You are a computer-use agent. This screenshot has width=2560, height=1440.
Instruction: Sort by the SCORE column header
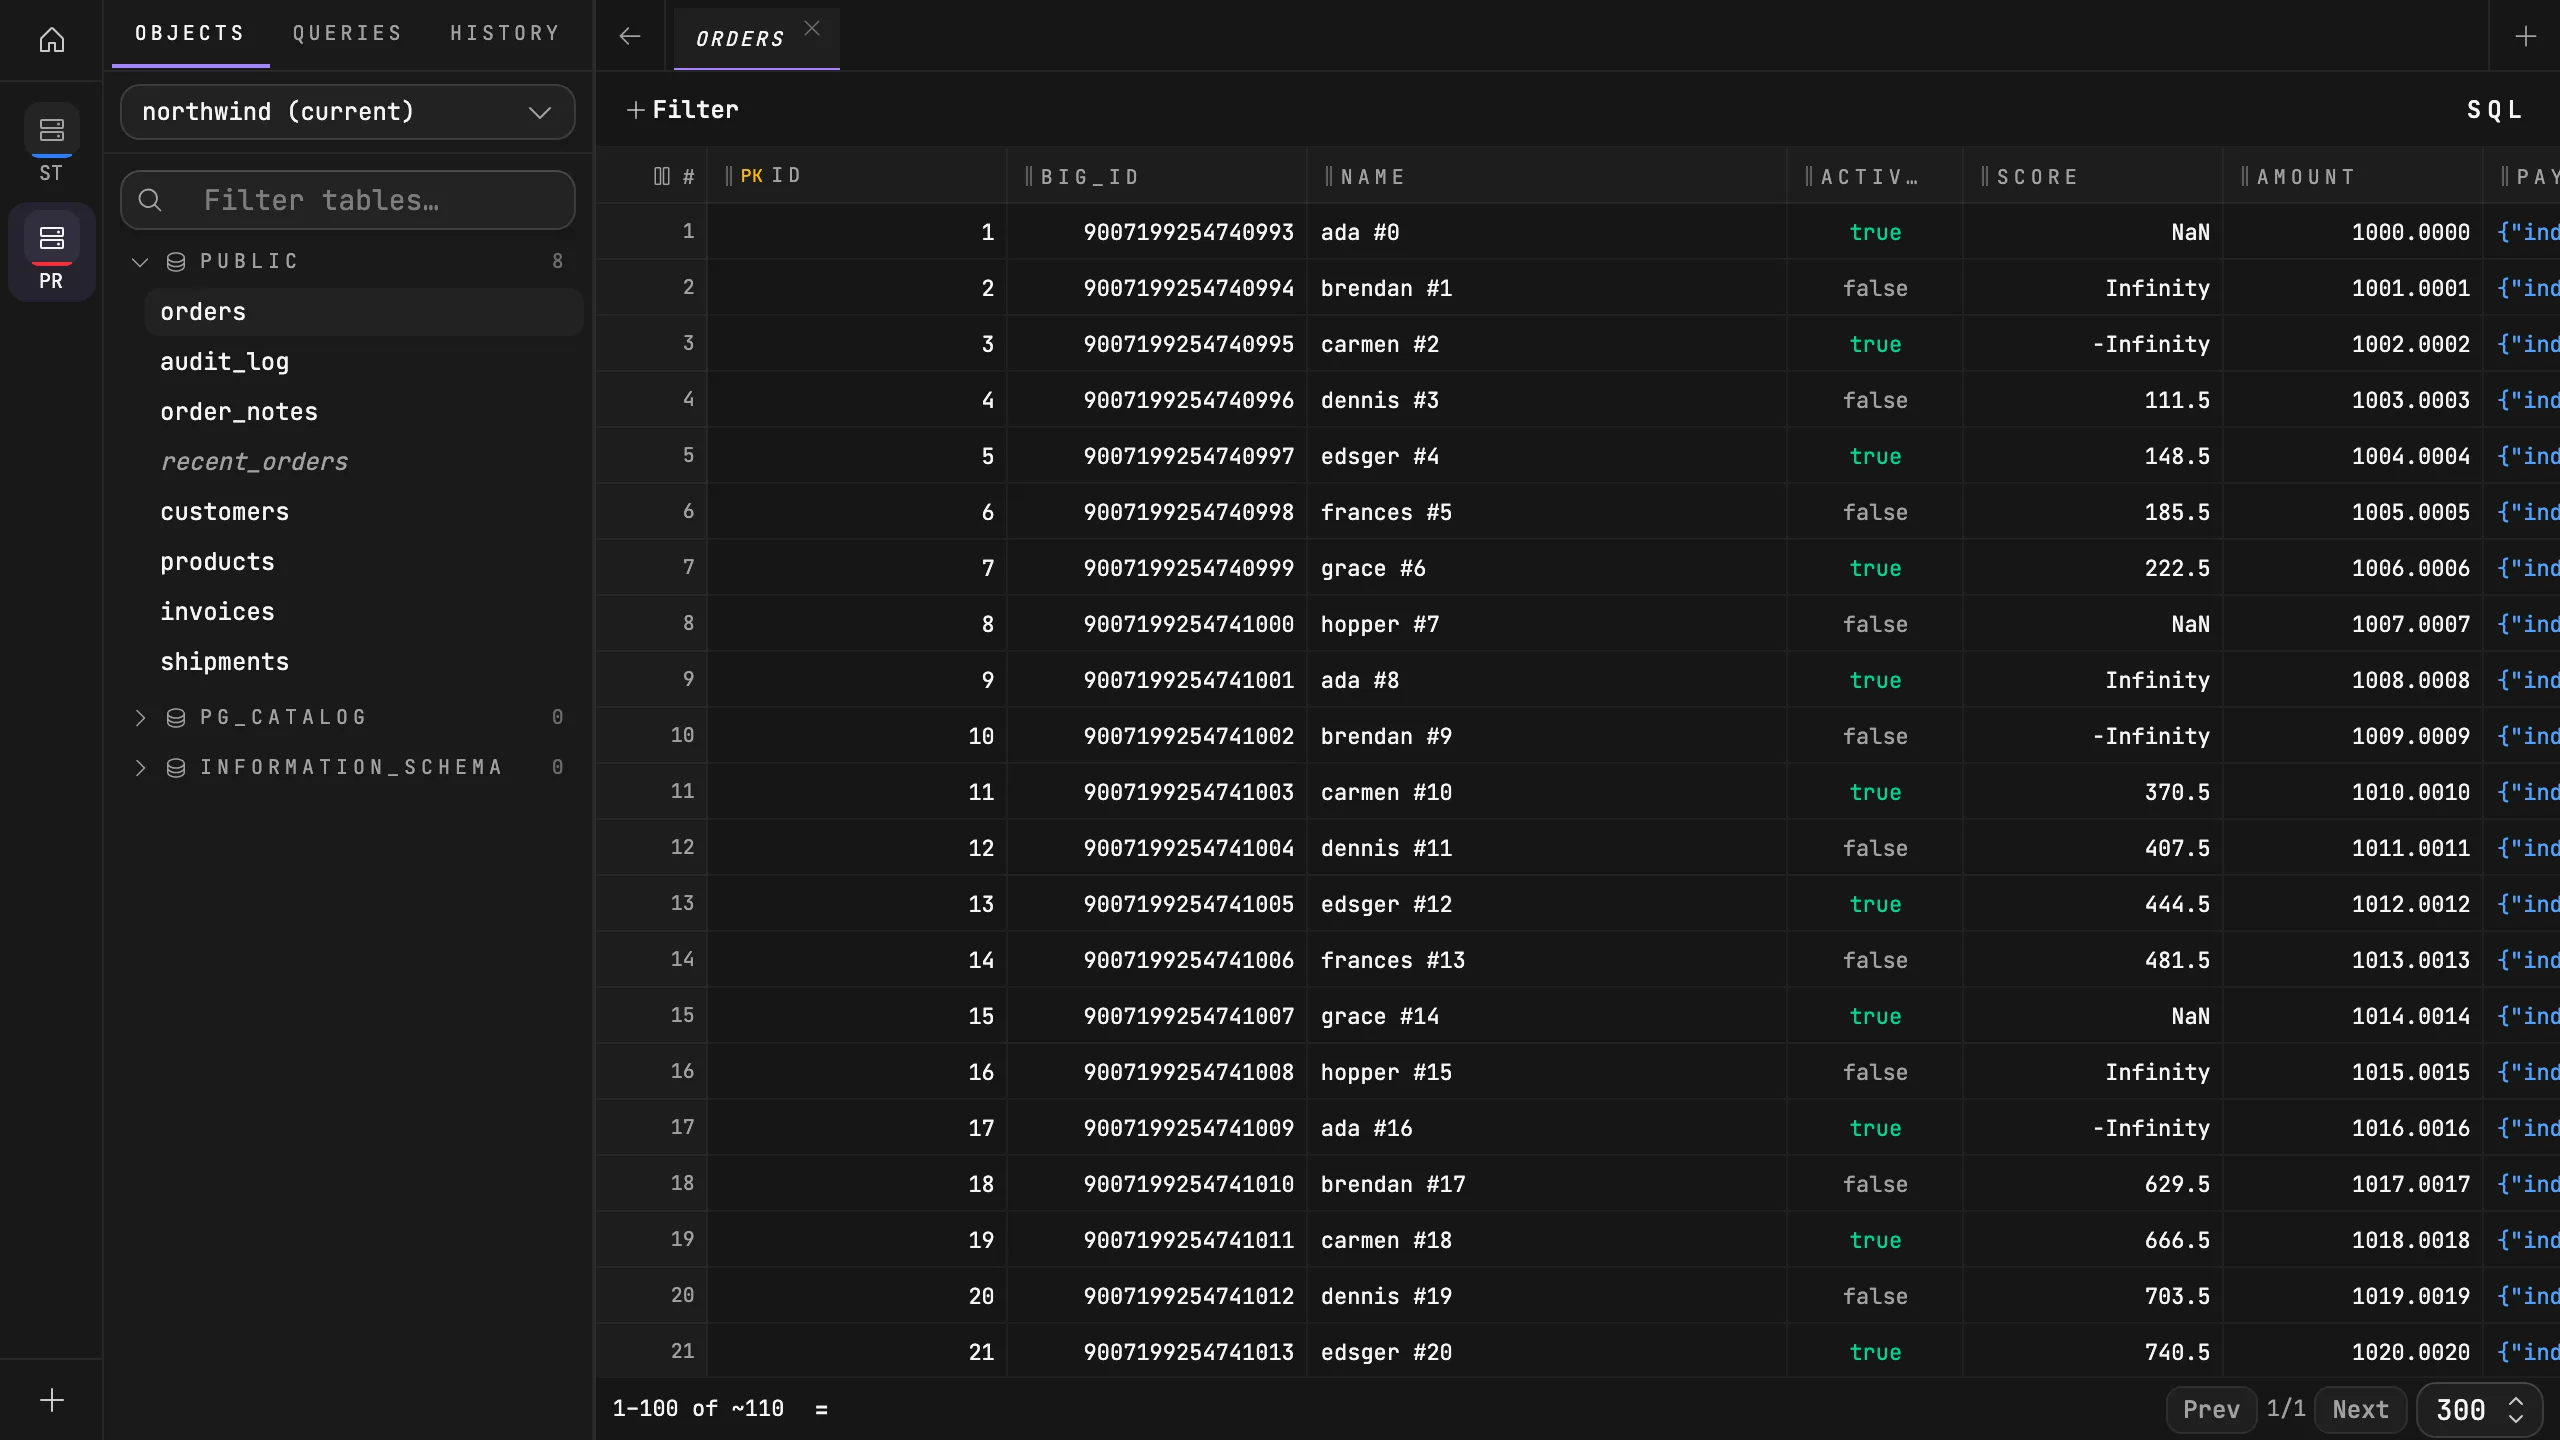click(2094, 176)
